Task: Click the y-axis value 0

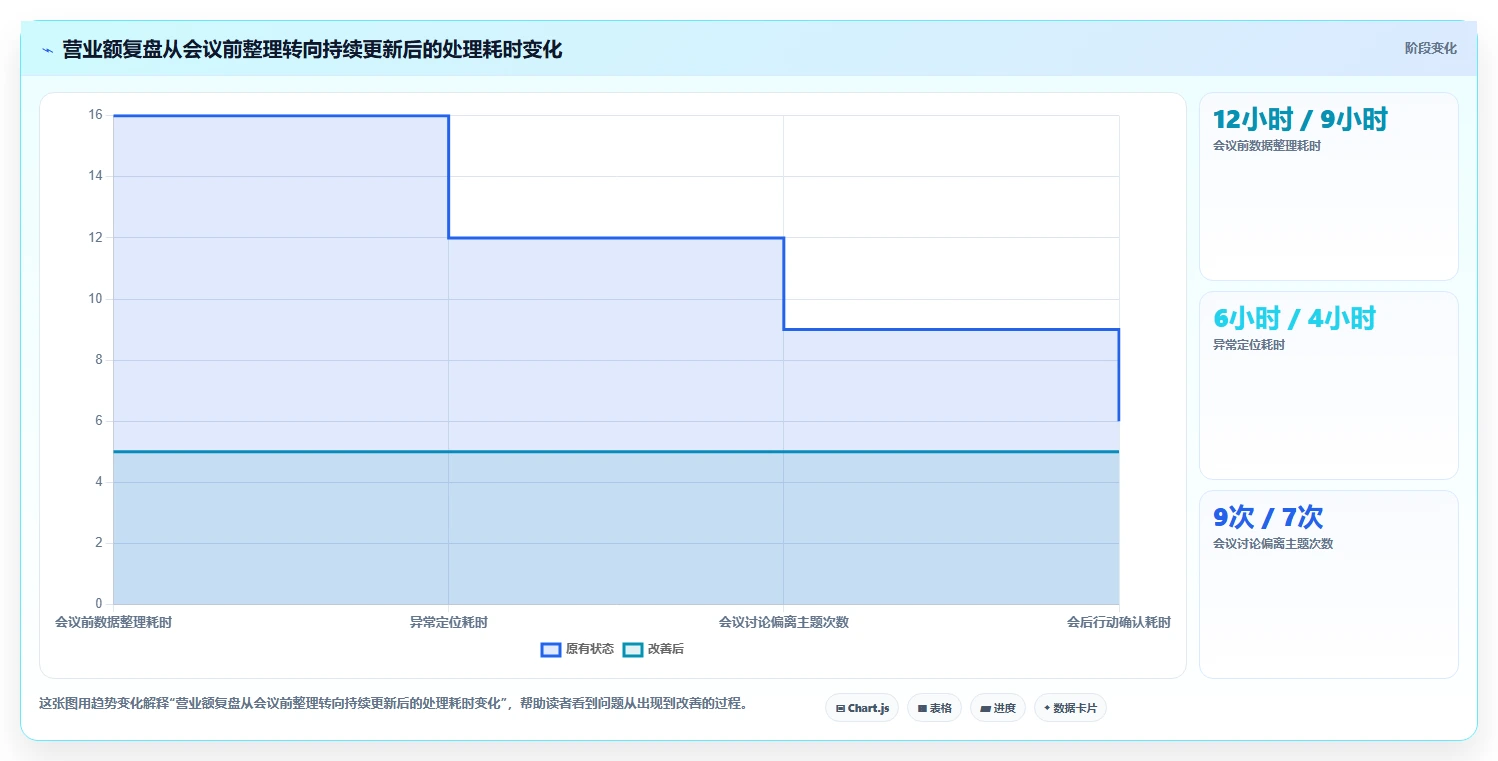Action: tap(99, 604)
